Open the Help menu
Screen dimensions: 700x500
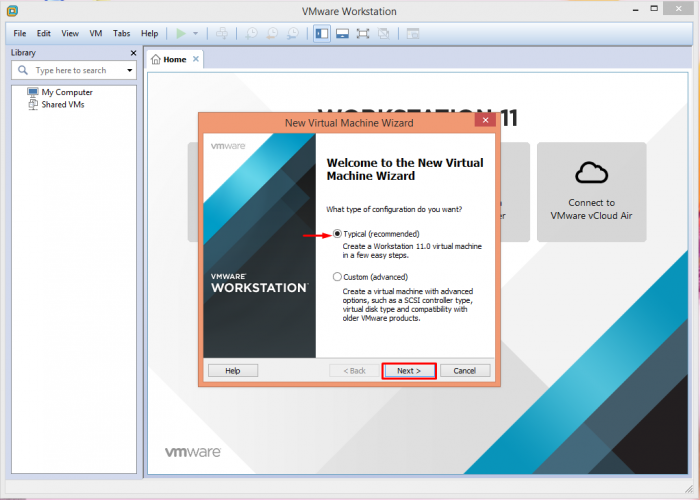coord(150,33)
